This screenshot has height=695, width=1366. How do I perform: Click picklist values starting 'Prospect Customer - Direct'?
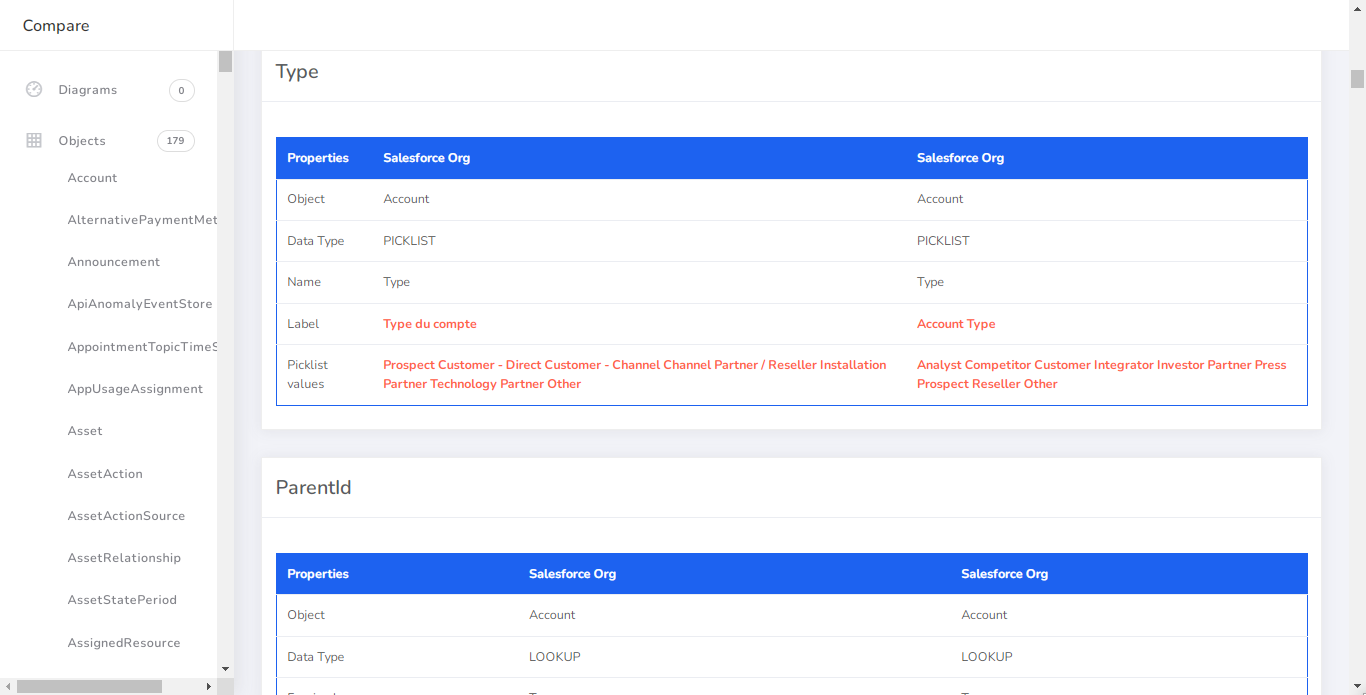pyautogui.click(x=635, y=374)
